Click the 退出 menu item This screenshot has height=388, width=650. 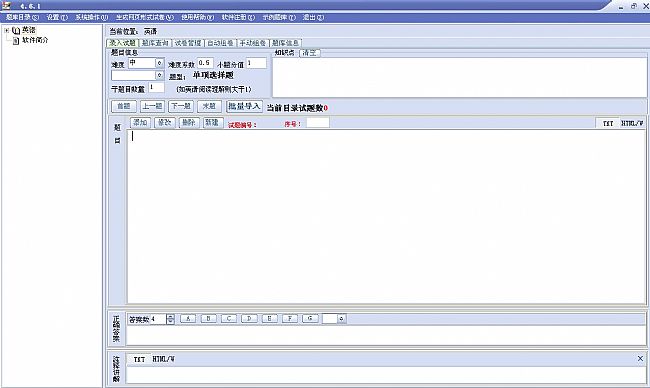tap(313, 17)
